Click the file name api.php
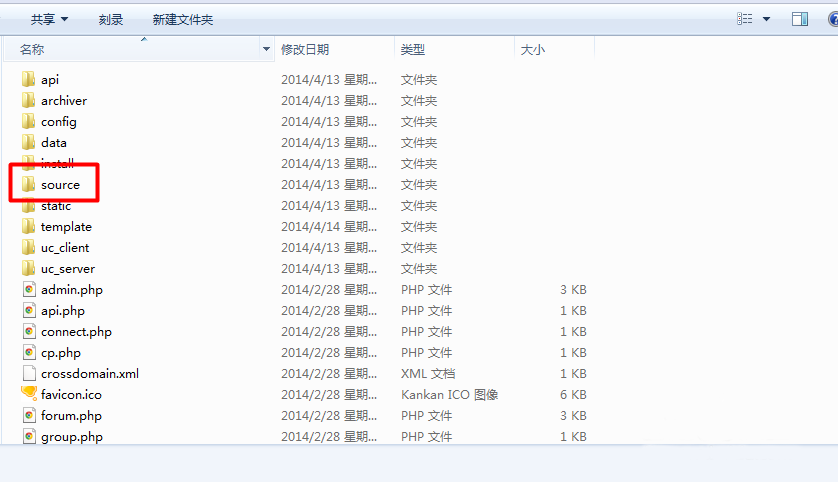Screen dimensions: 838x482 coord(63,311)
